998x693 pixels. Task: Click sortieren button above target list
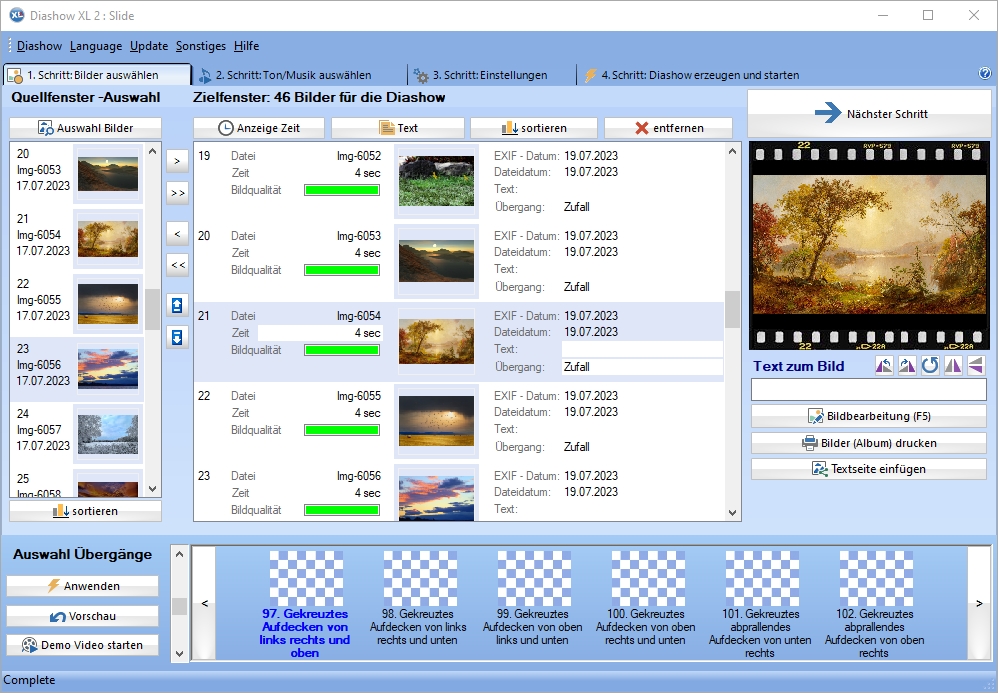click(x=534, y=128)
